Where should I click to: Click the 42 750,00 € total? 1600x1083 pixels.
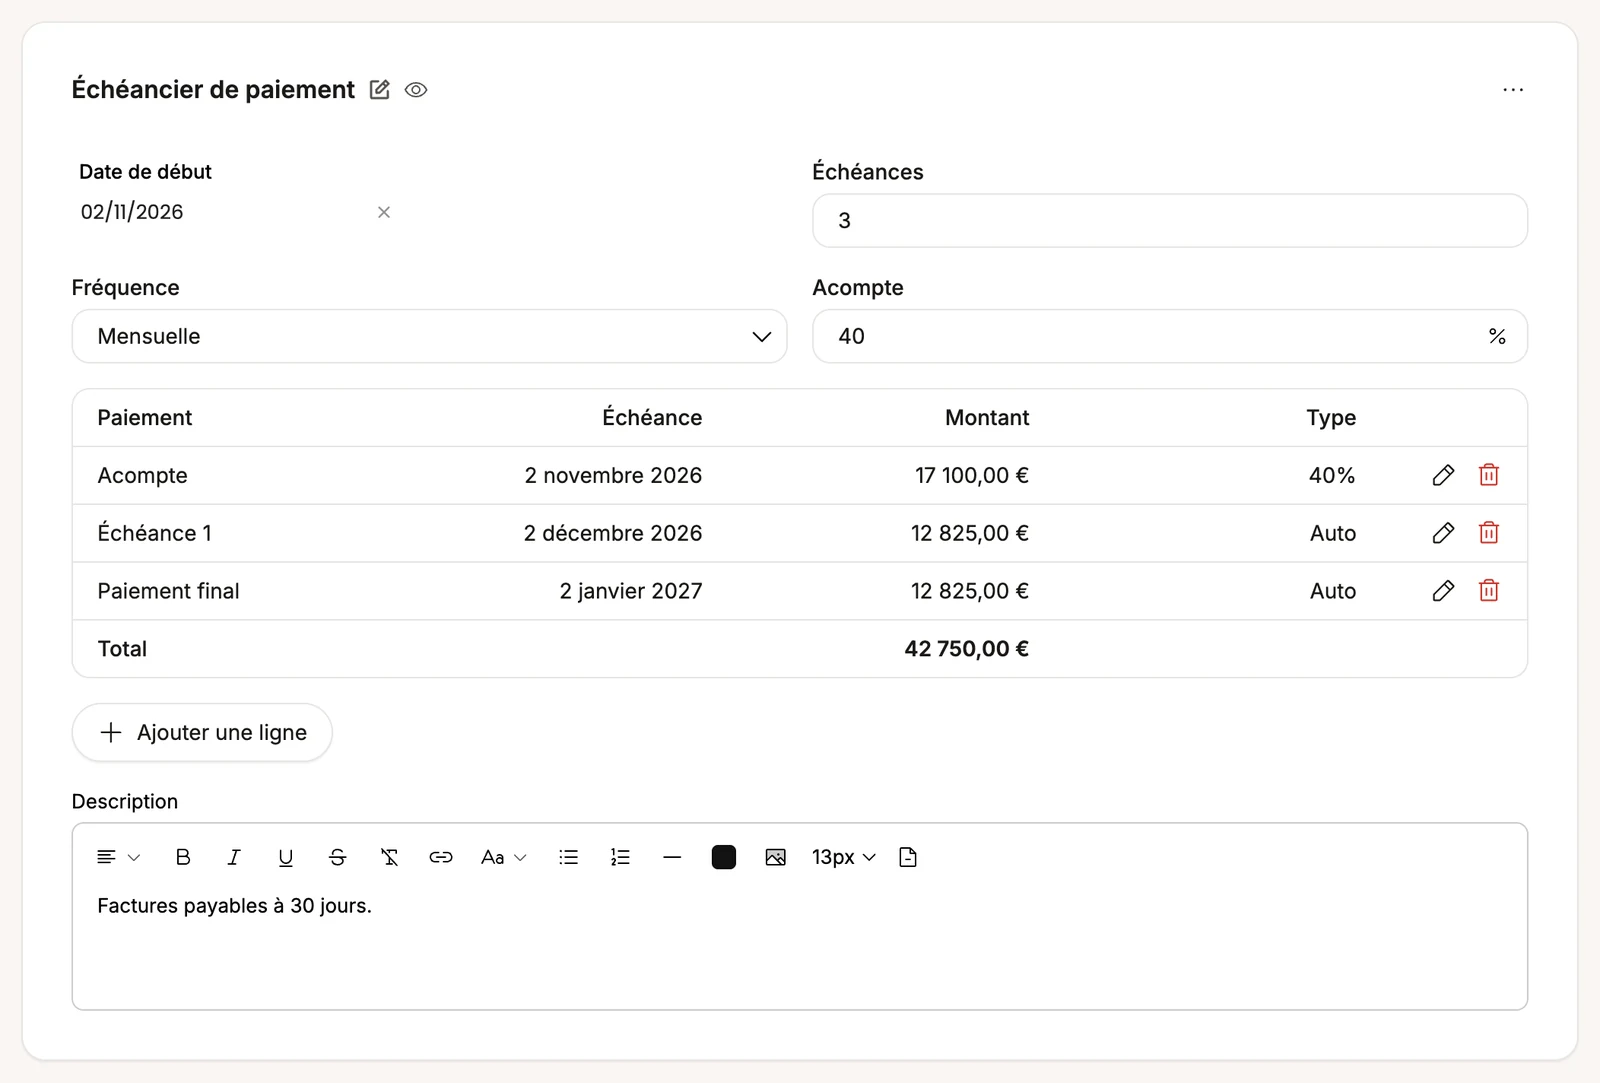coord(967,649)
